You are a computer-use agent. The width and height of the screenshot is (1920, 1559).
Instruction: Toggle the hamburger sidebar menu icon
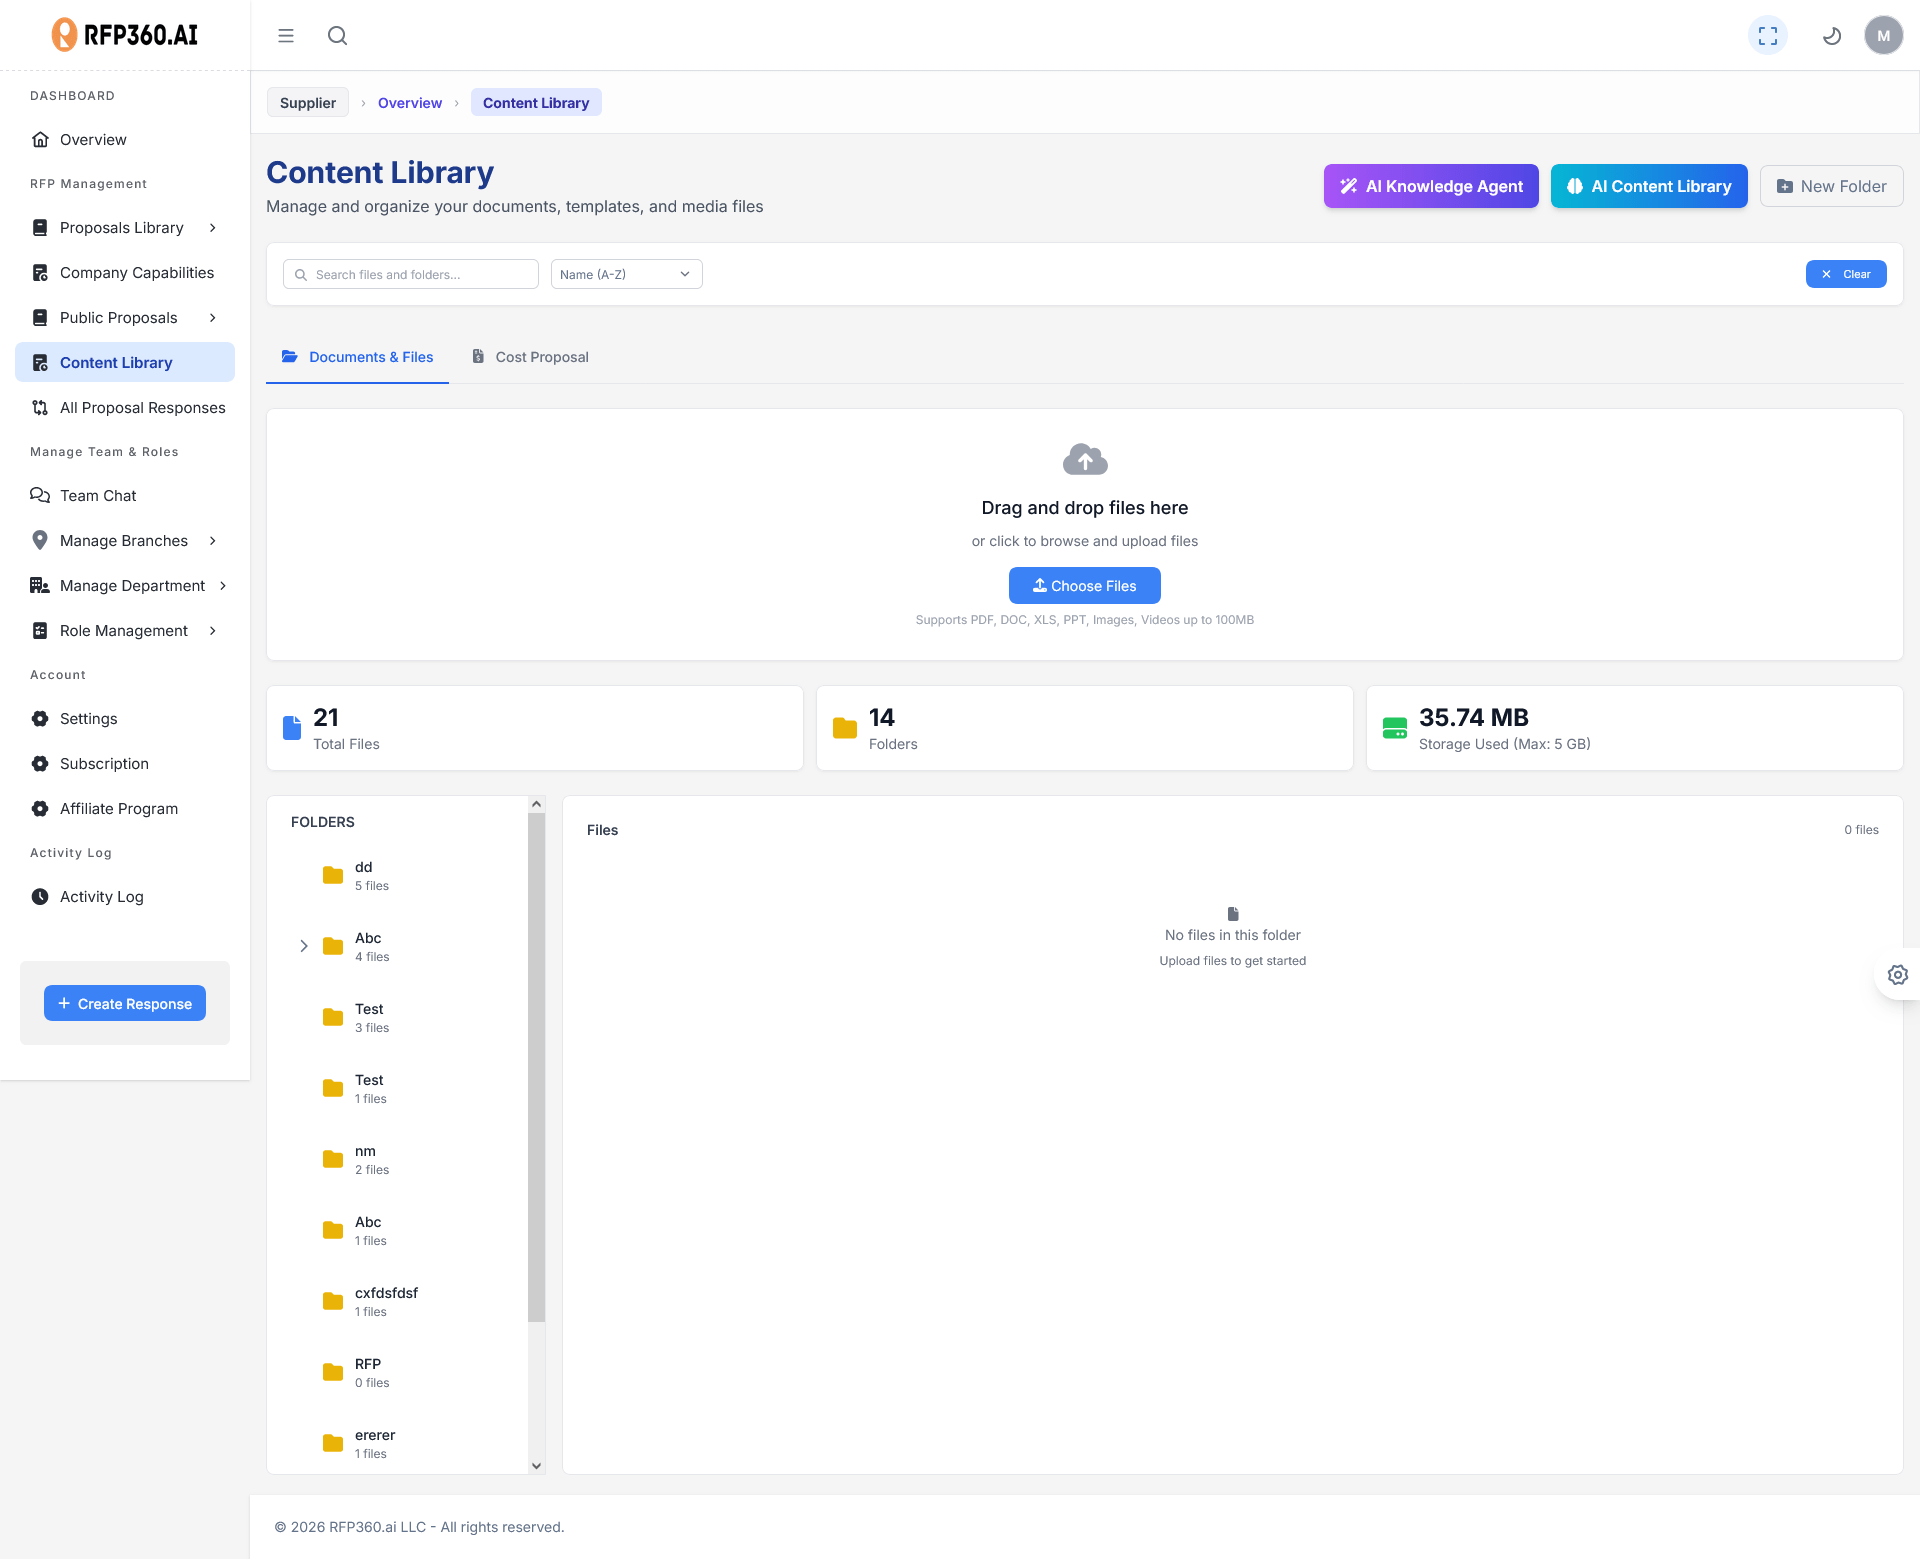[x=286, y=36]
